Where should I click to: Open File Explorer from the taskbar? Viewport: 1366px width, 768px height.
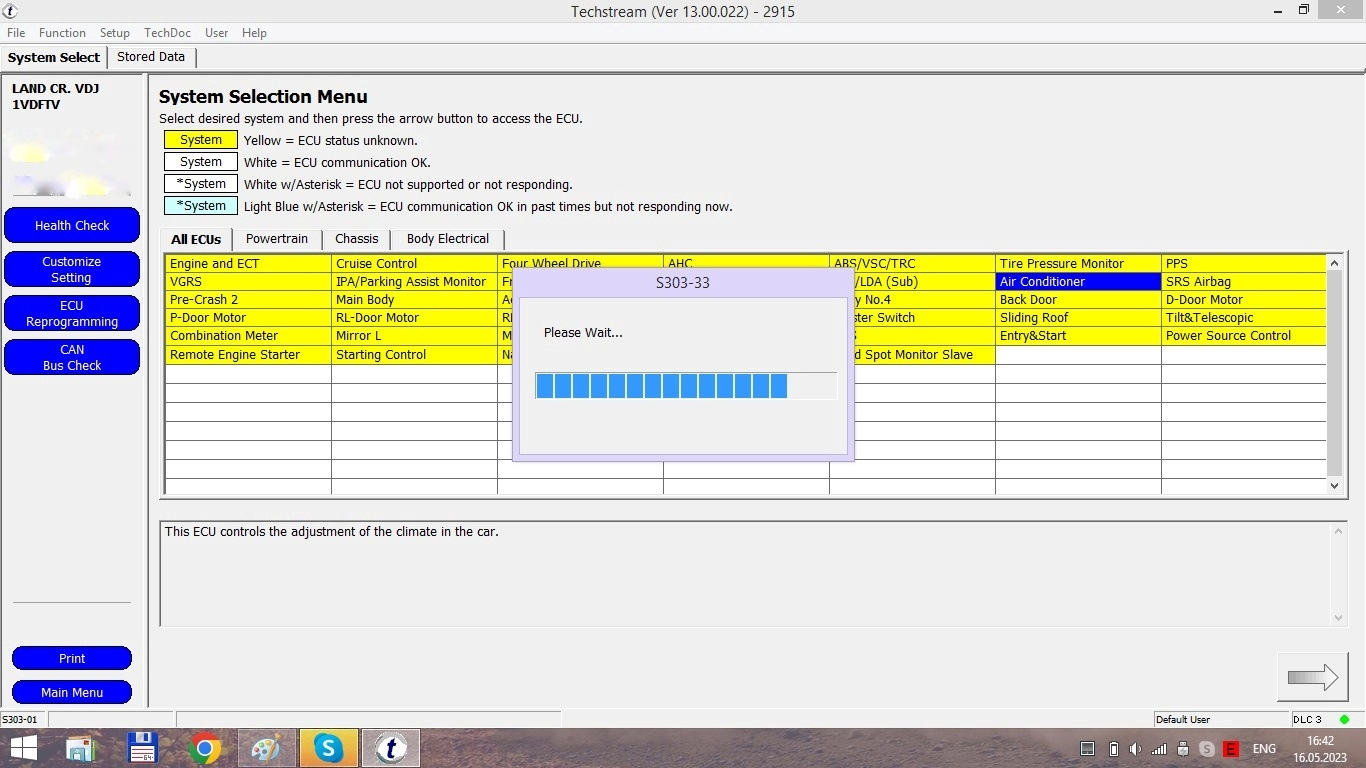pos(80,748)
